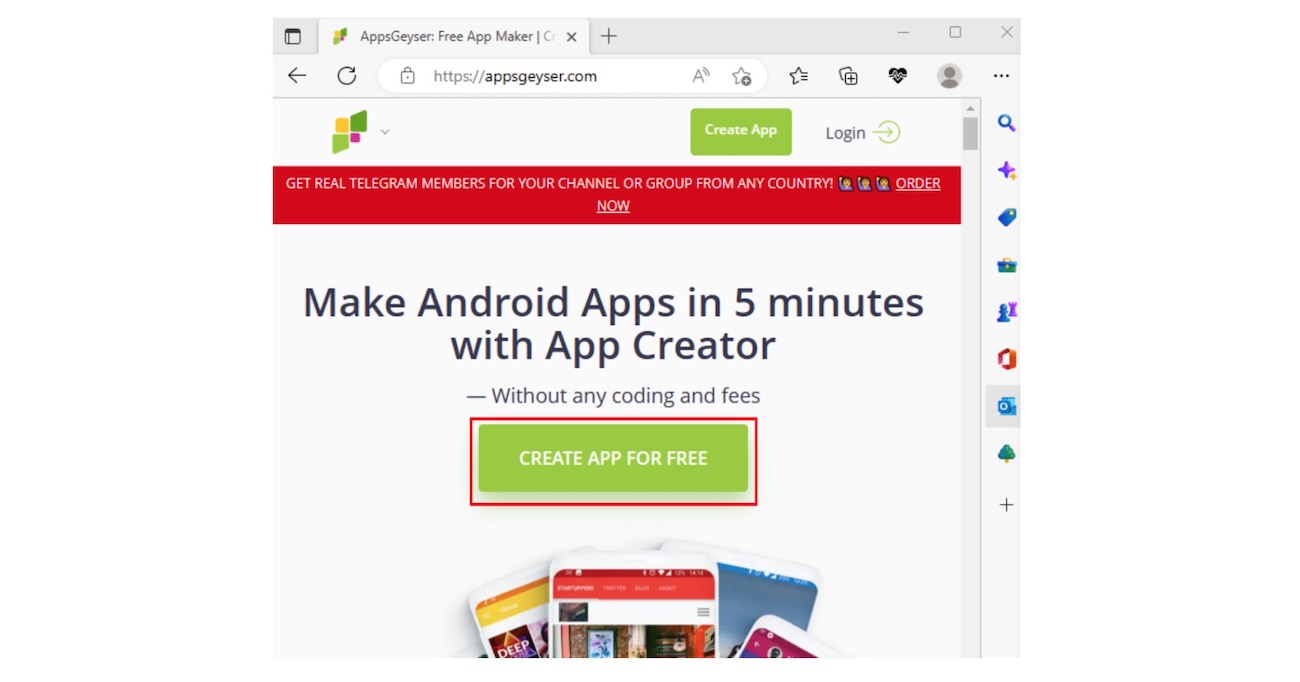Open the Settings and more menu
Screen dimensions: 1300x682
coord(1001,75)
